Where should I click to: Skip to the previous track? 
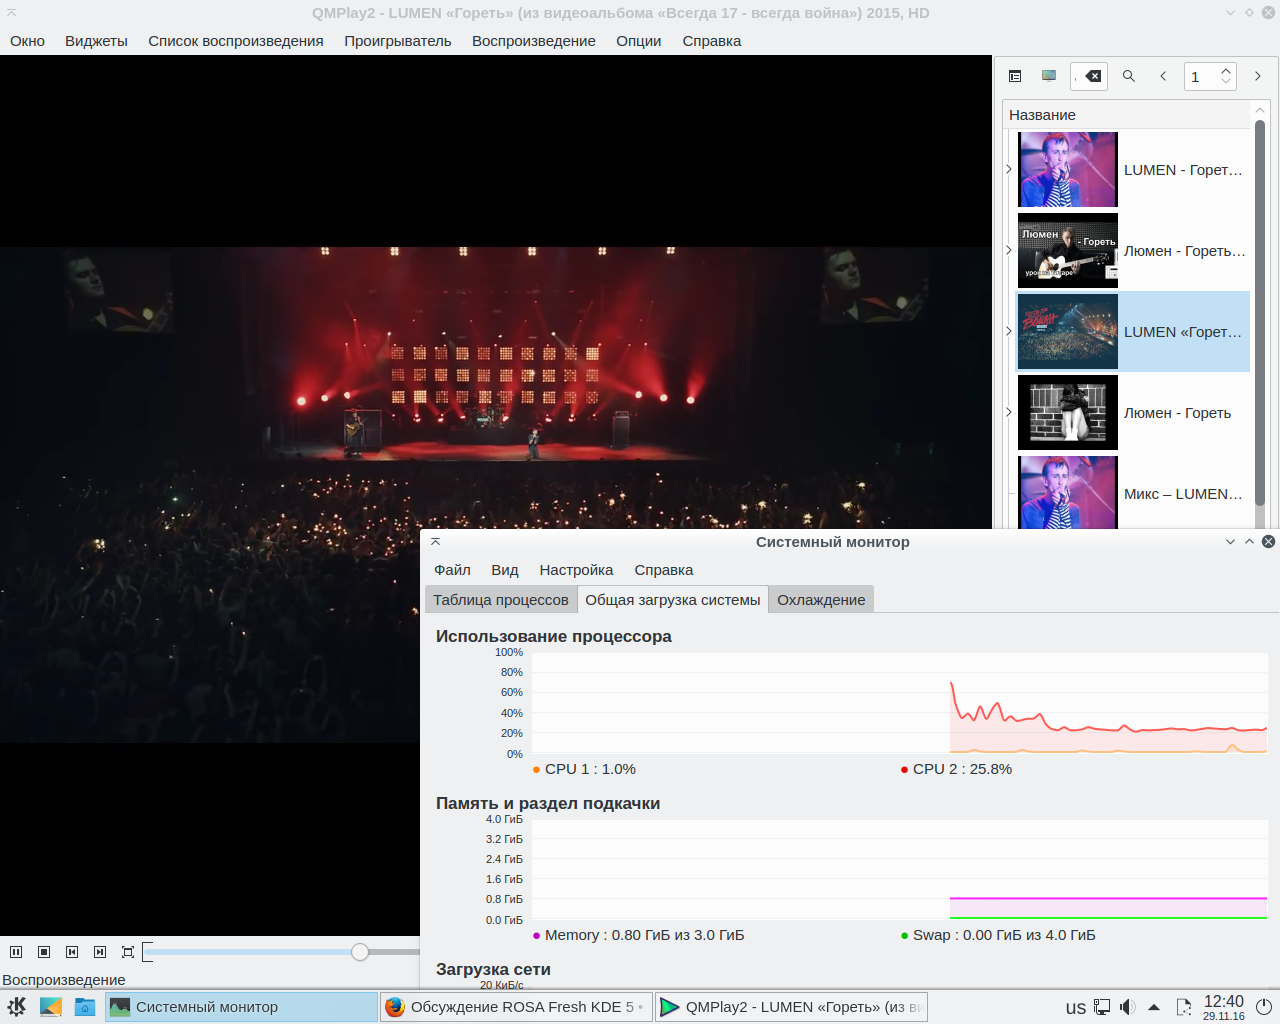pyautogui.click(x=72, y=952)
